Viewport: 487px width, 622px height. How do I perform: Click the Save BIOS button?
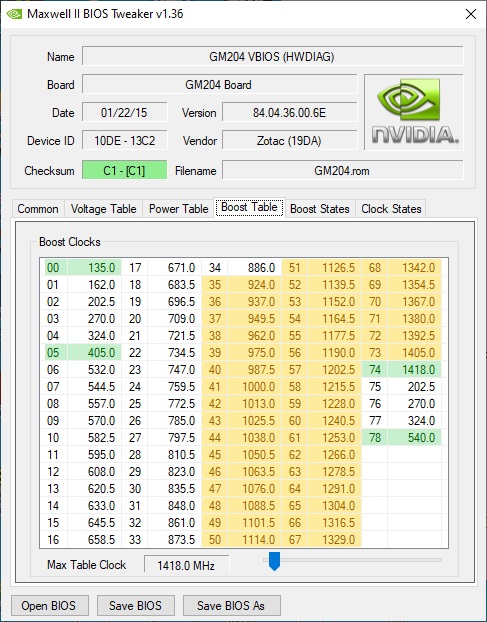[136, 606]
